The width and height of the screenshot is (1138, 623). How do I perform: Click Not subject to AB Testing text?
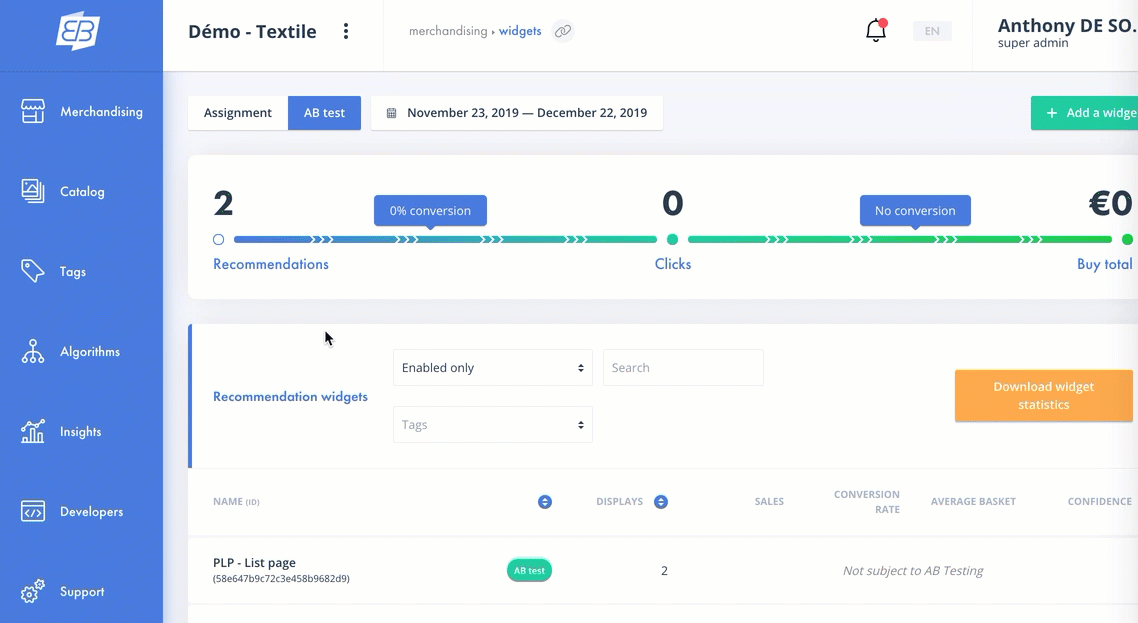(x=913, y=571)
